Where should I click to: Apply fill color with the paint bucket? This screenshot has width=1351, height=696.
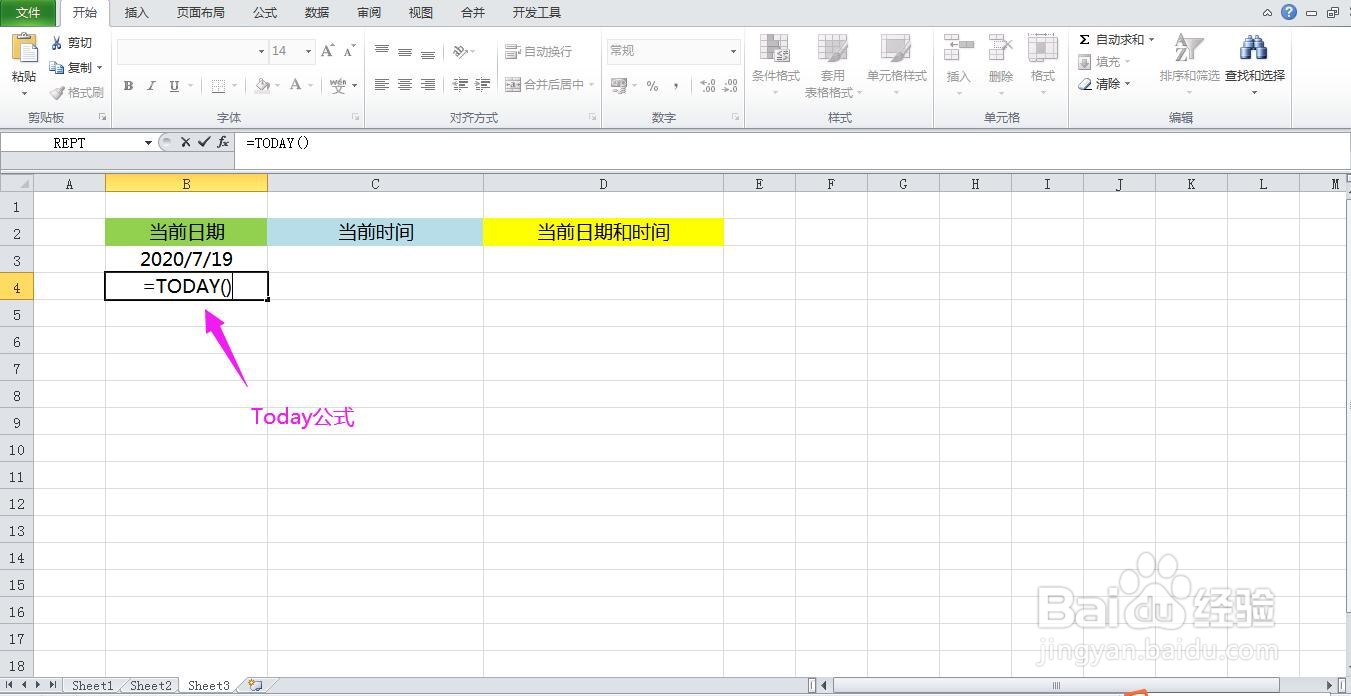(262, 86)
